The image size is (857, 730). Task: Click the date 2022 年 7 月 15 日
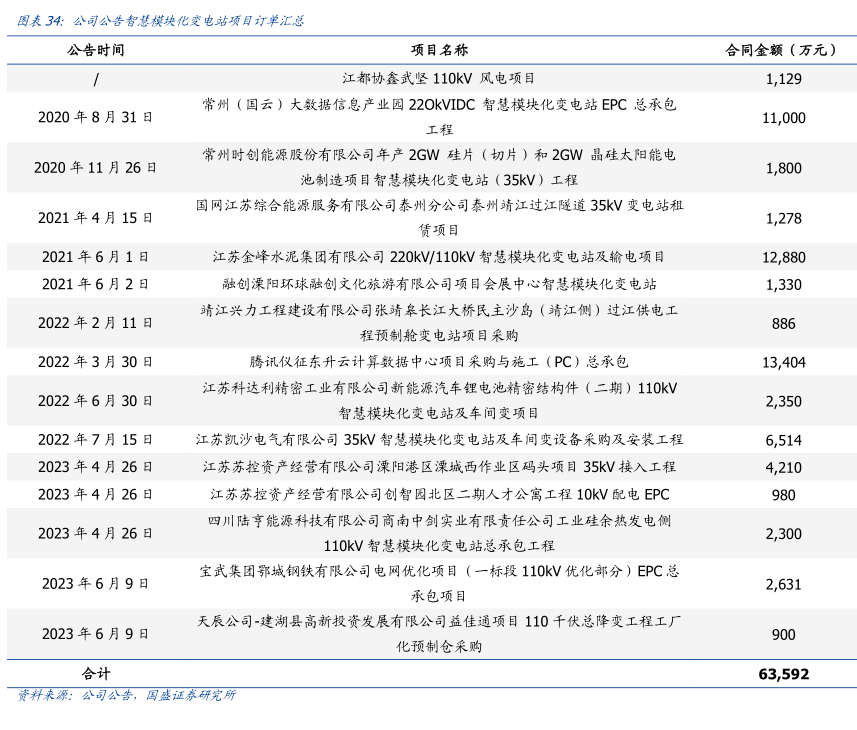pyautogui.click(x=96, y=440)
